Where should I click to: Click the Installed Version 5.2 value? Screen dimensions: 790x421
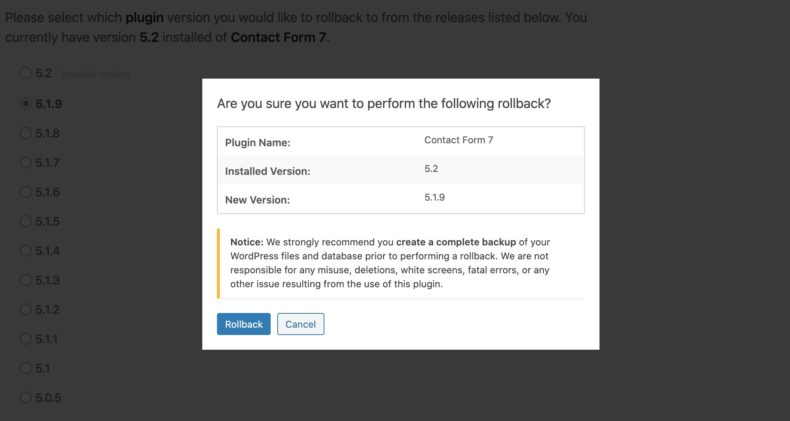tap(431, 169)
